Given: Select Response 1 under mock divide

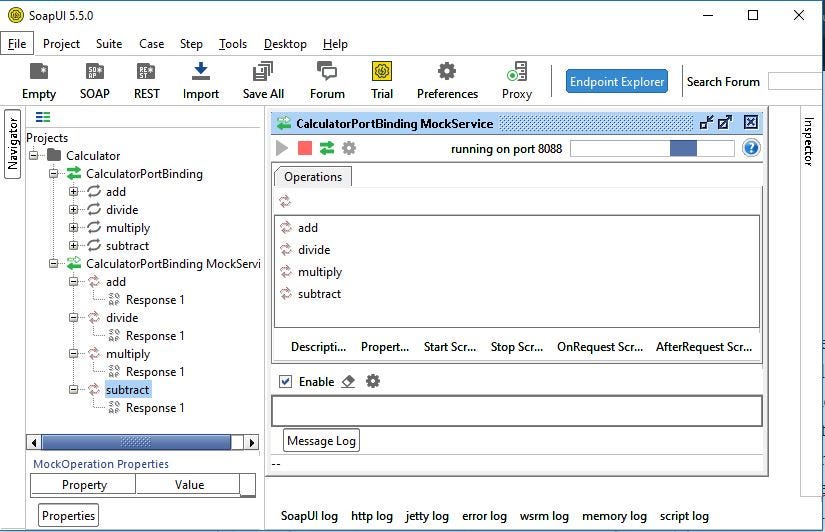Looking at the screenshot, I should point(155,336).
